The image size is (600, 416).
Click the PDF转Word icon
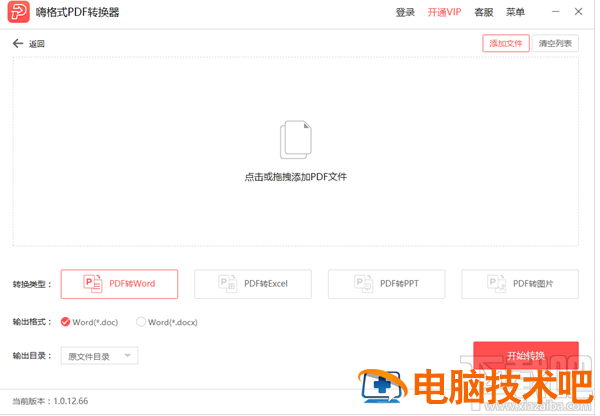click(93, 284)
